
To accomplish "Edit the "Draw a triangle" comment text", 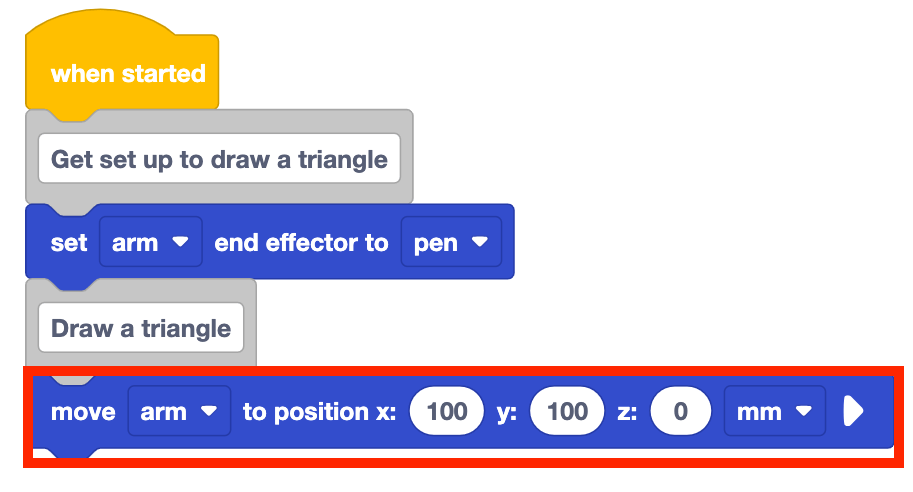I will pos(141,329).
